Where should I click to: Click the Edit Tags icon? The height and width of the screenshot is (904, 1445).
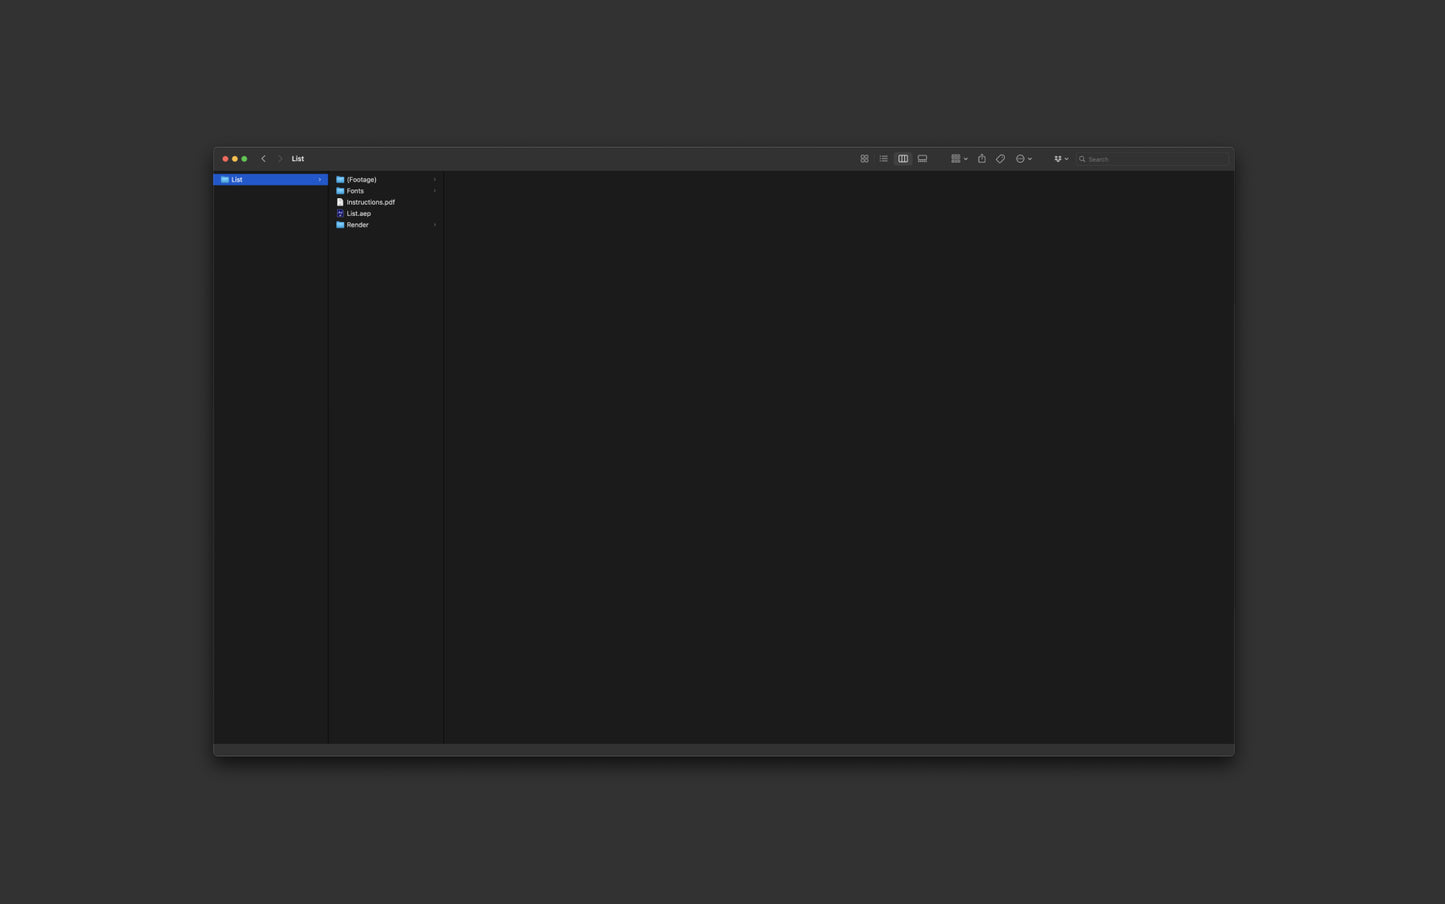pyautogui.click(x=1001, y=159)
